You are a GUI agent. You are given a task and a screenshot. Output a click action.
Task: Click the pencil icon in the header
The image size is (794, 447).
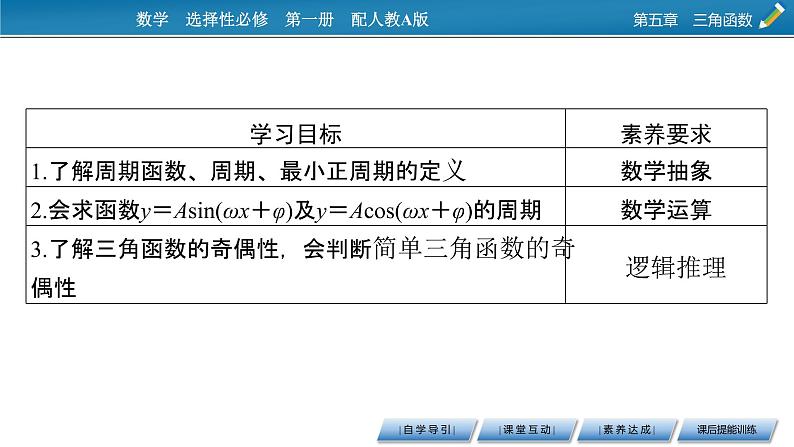[771, 17]
